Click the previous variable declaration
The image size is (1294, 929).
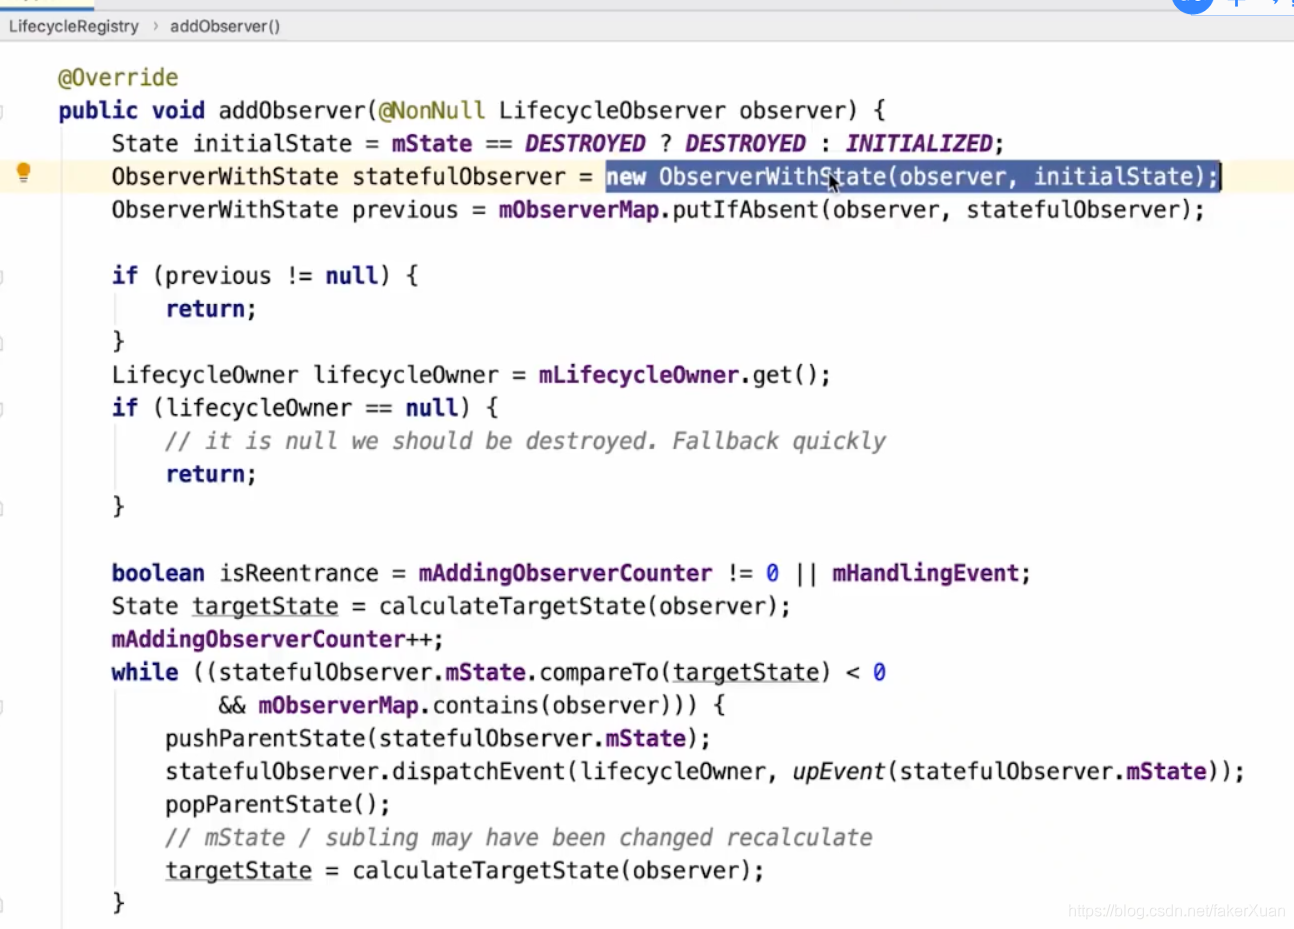pos(405,210)
